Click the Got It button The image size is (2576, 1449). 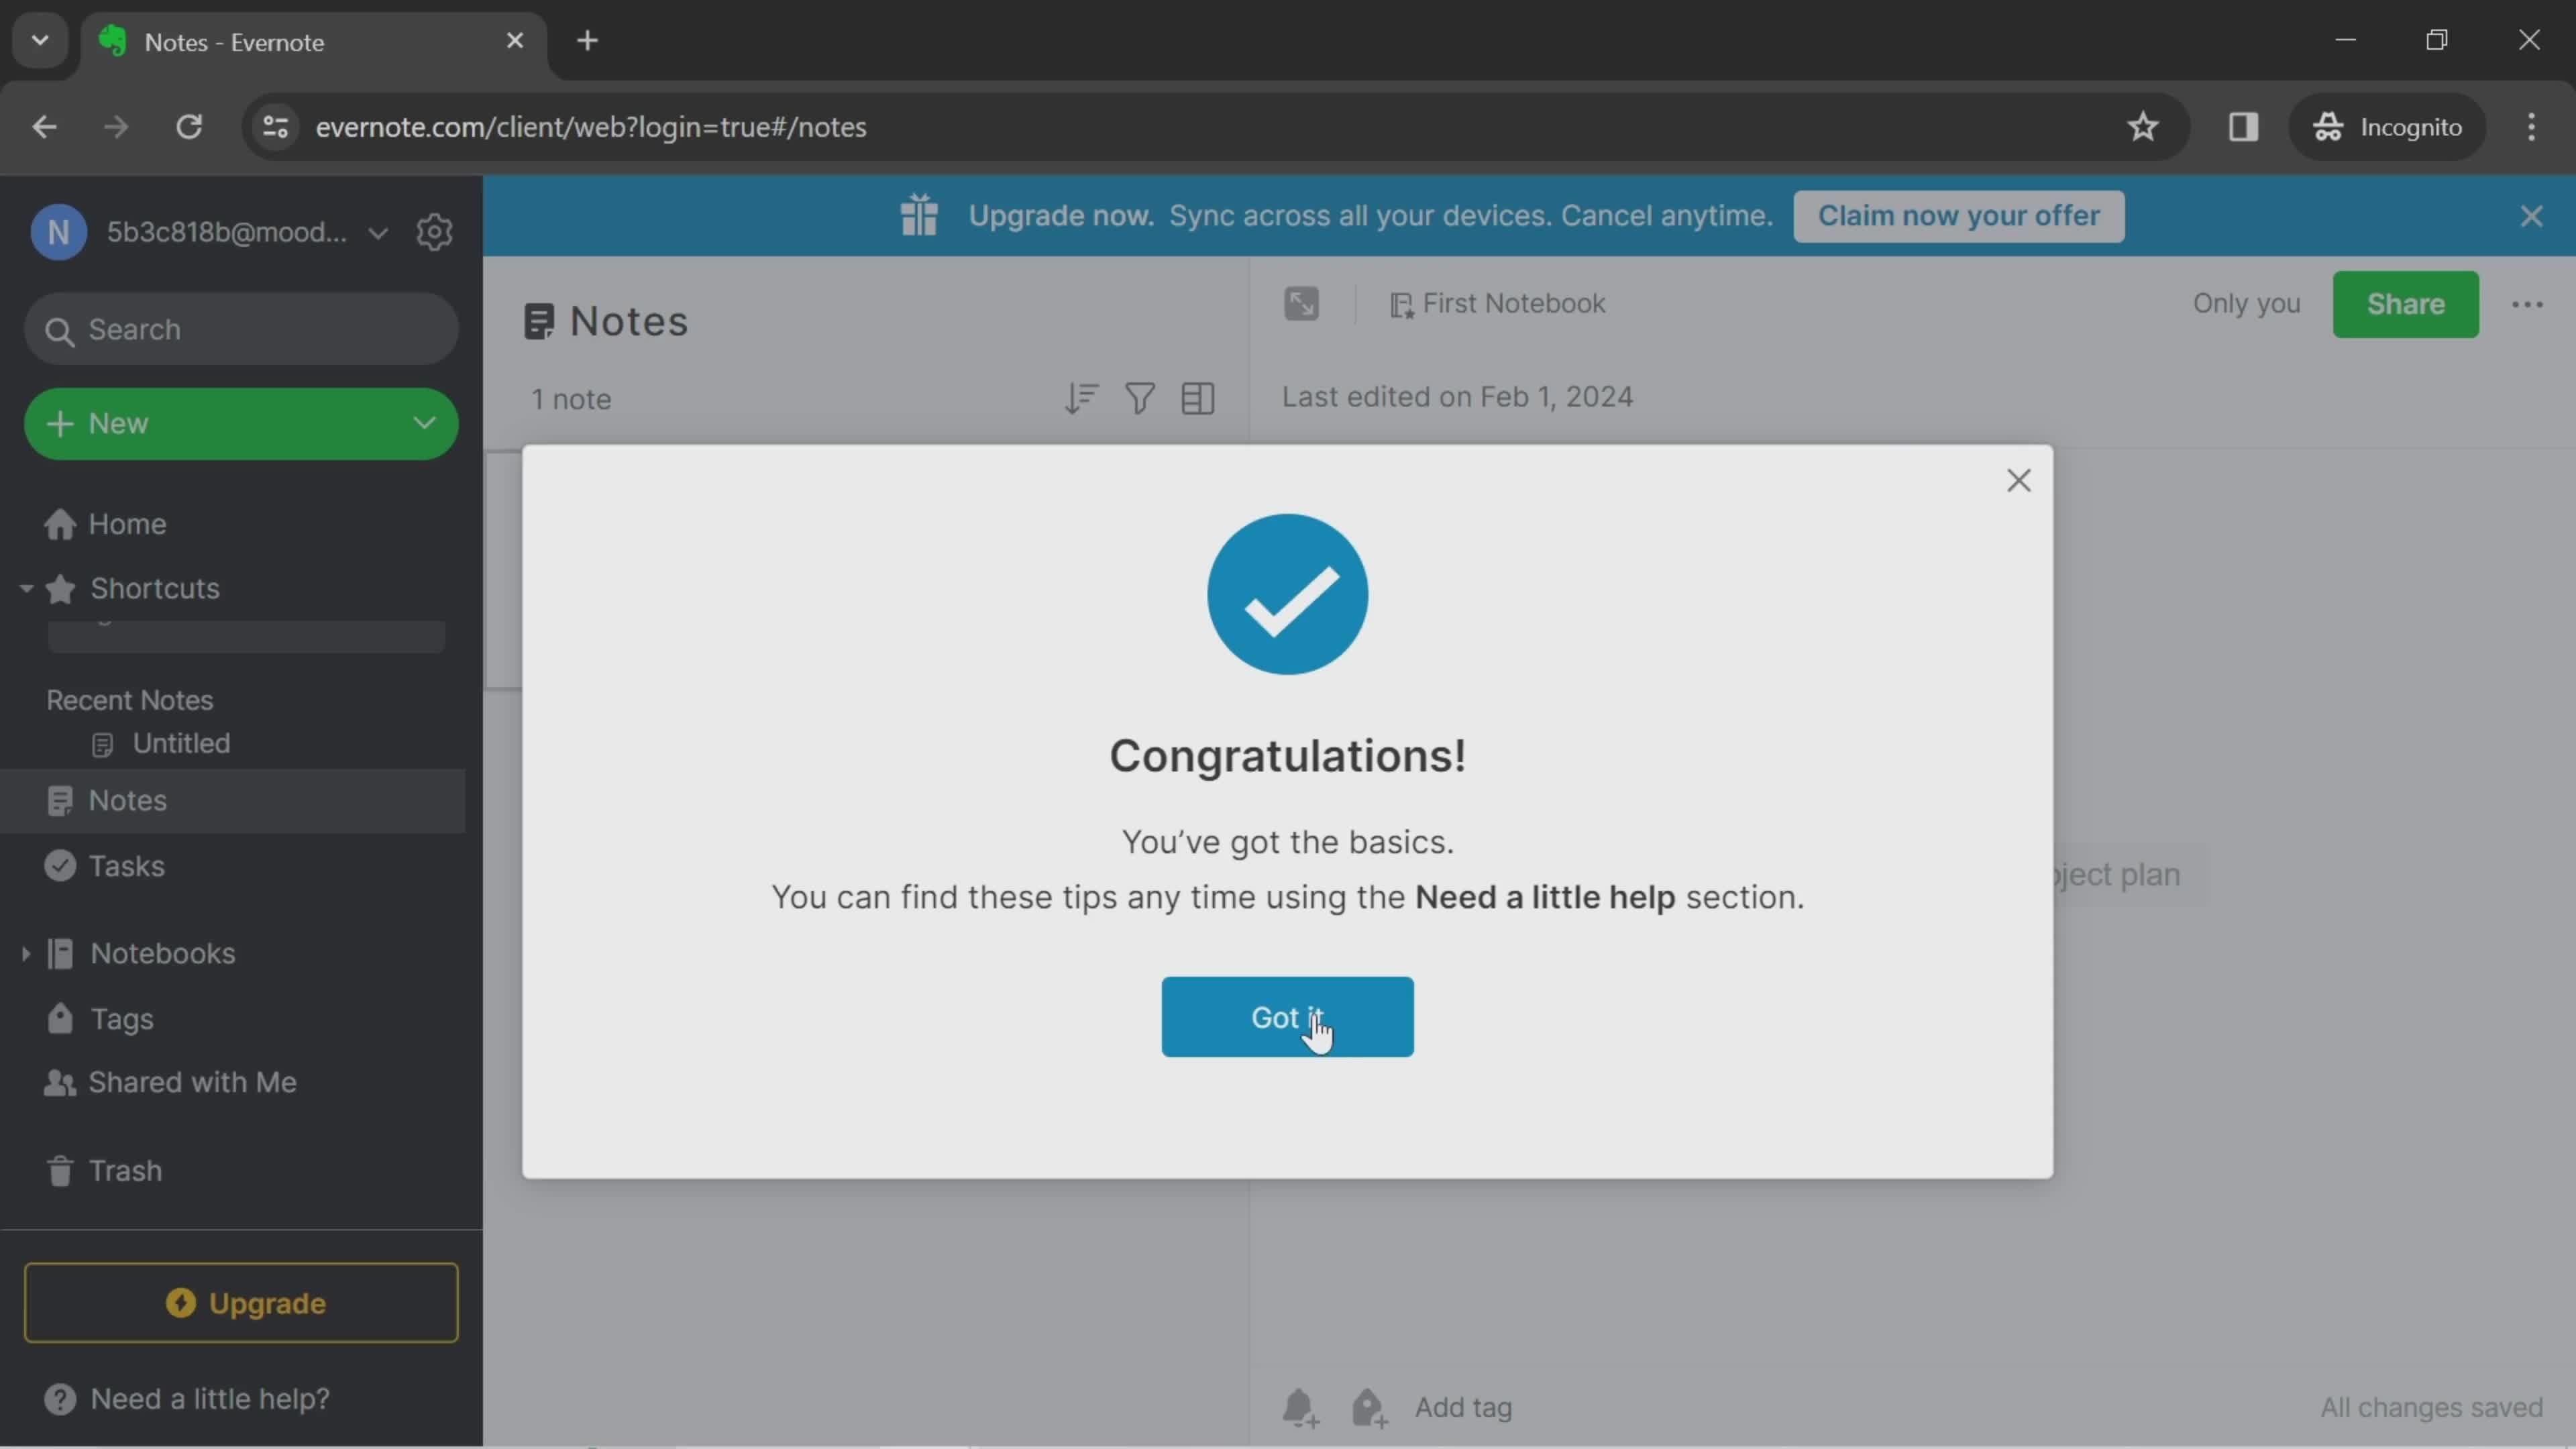coord(1288,1016)
